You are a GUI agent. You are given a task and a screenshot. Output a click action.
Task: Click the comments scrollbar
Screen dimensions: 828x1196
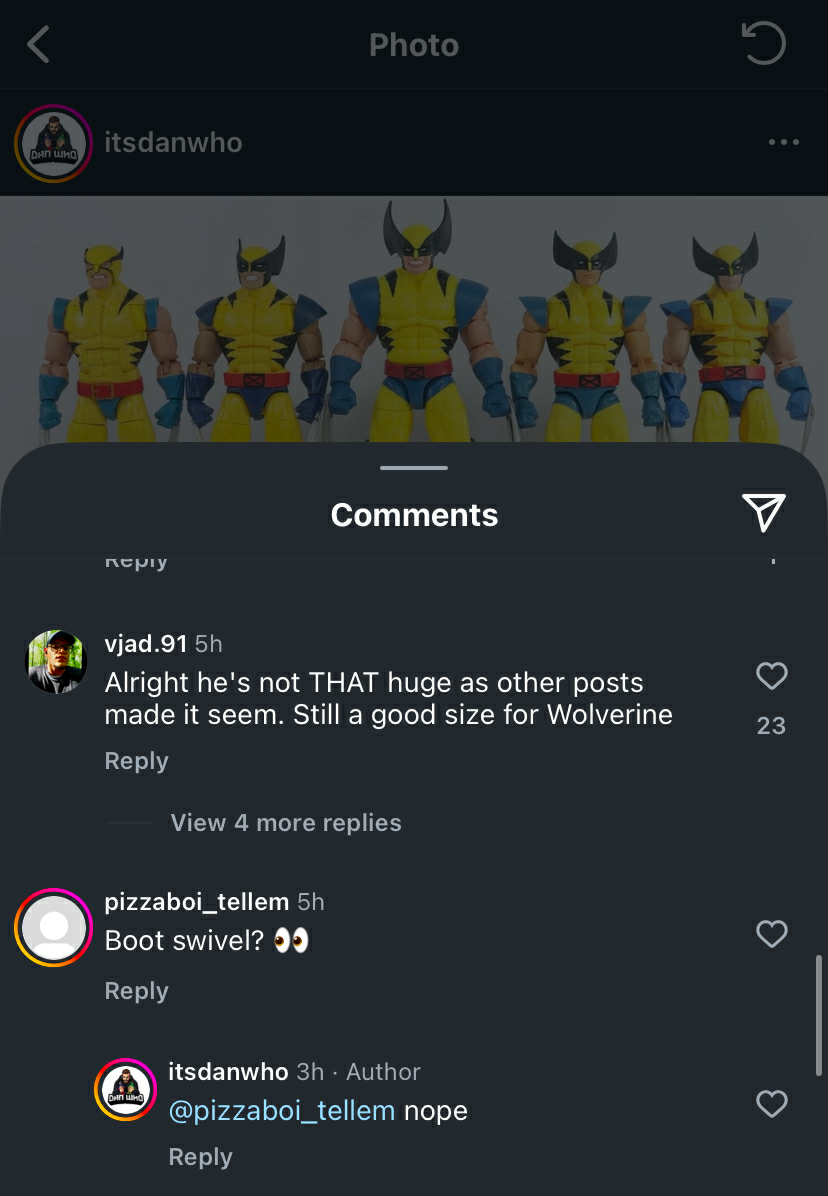pos(819,1015)
